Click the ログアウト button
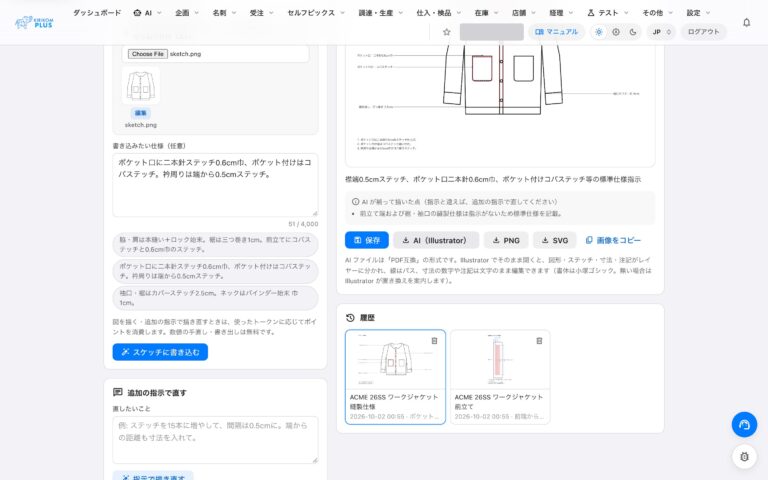The image size is (768, 480). coord(703,32)
